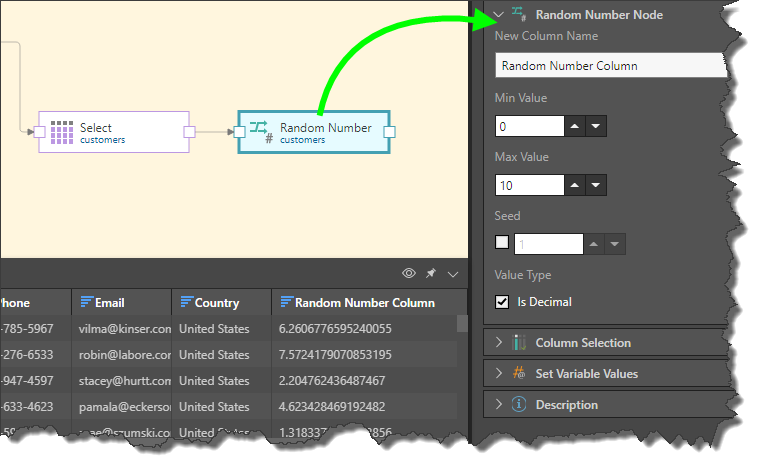Click the Random Number Node header icon
This screenshot has width=764, height=470.
(x=519, y=14)
